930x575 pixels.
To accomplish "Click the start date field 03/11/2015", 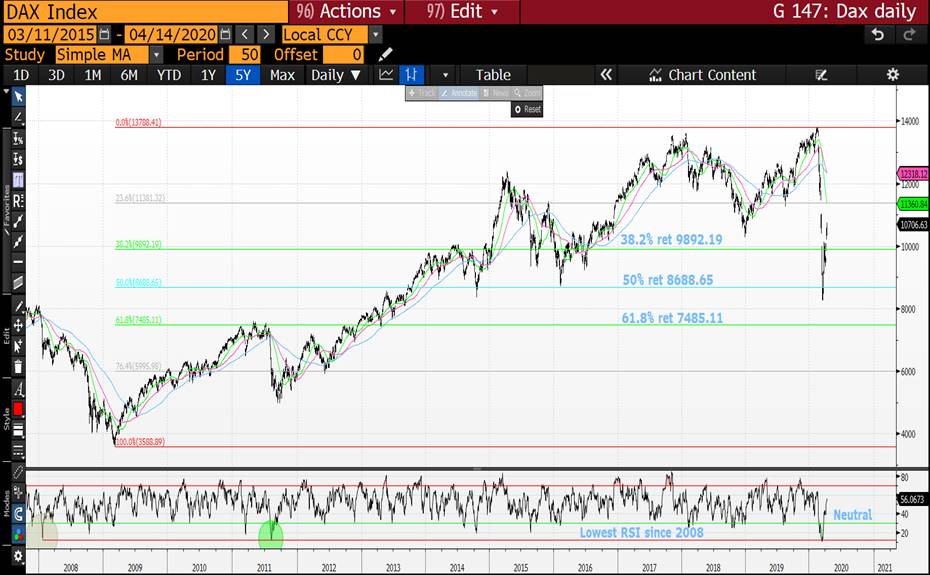I will 51,34.
